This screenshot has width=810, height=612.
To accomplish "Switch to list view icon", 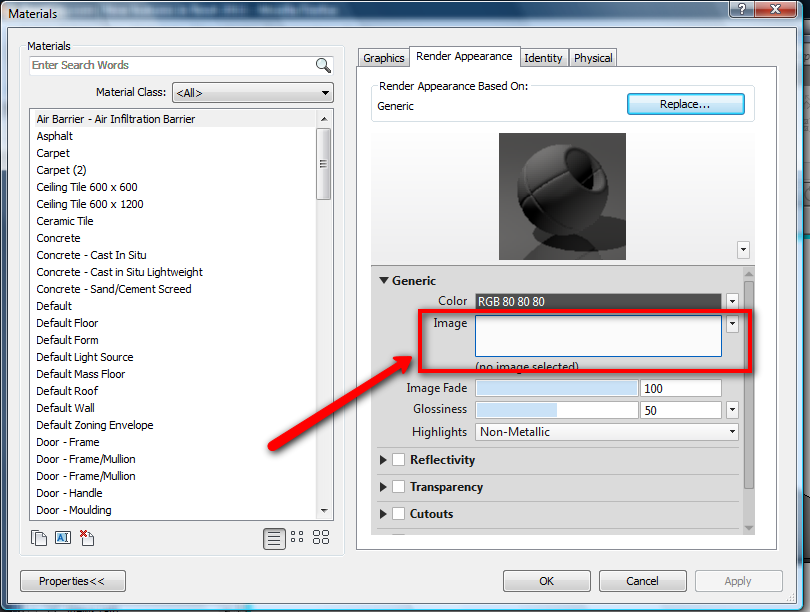I will pyautogui.click(x=274, y=539).
